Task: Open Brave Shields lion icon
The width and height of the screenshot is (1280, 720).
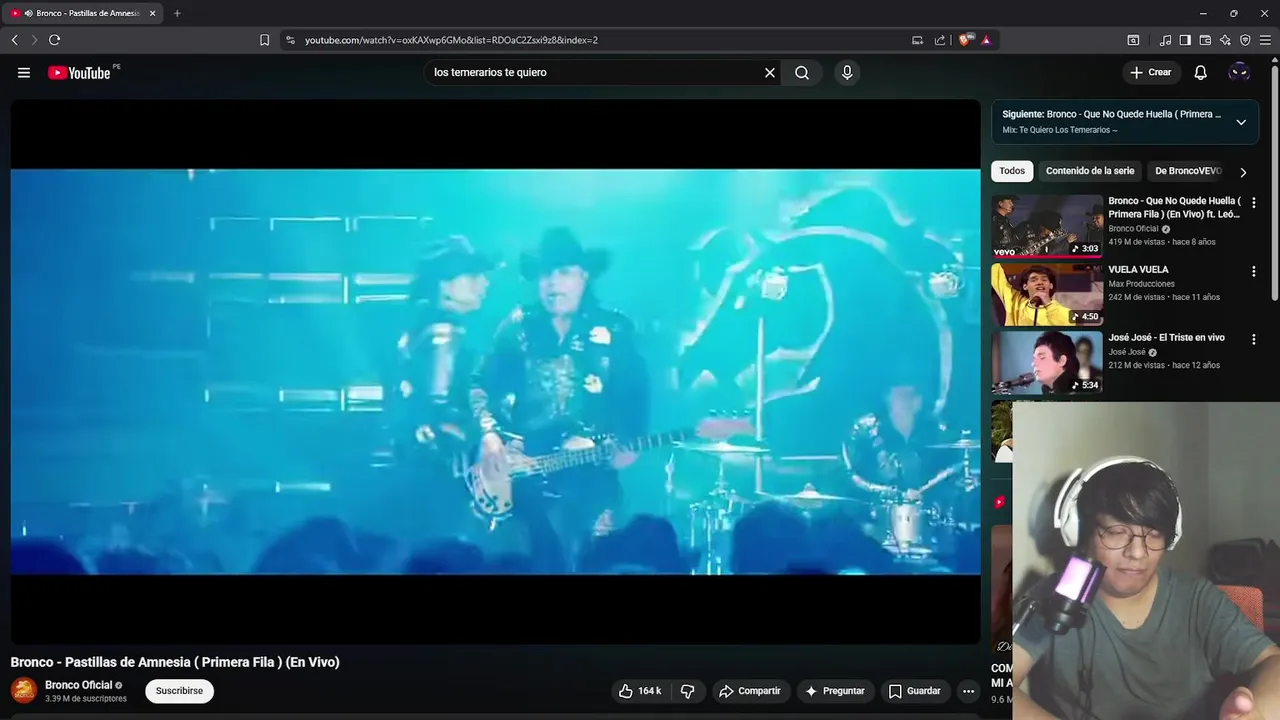Action: click(x=964, y=40)
